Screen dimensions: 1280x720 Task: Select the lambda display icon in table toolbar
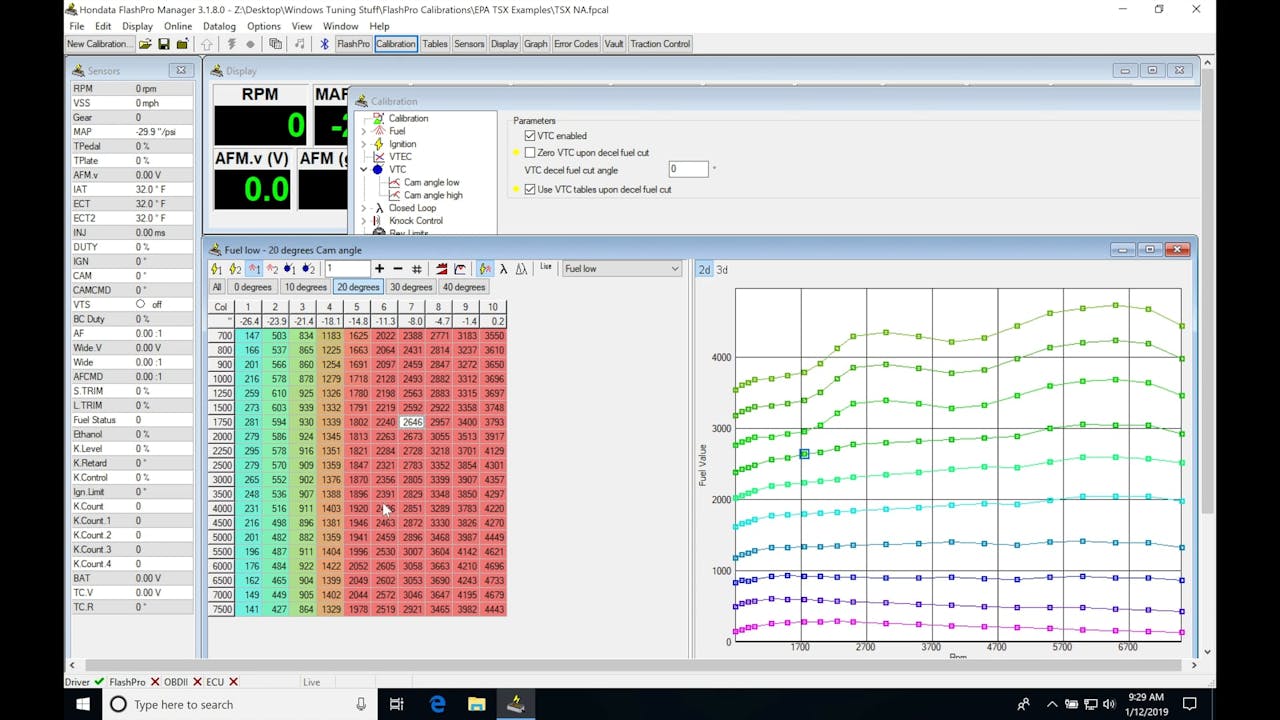click(503, 268)
